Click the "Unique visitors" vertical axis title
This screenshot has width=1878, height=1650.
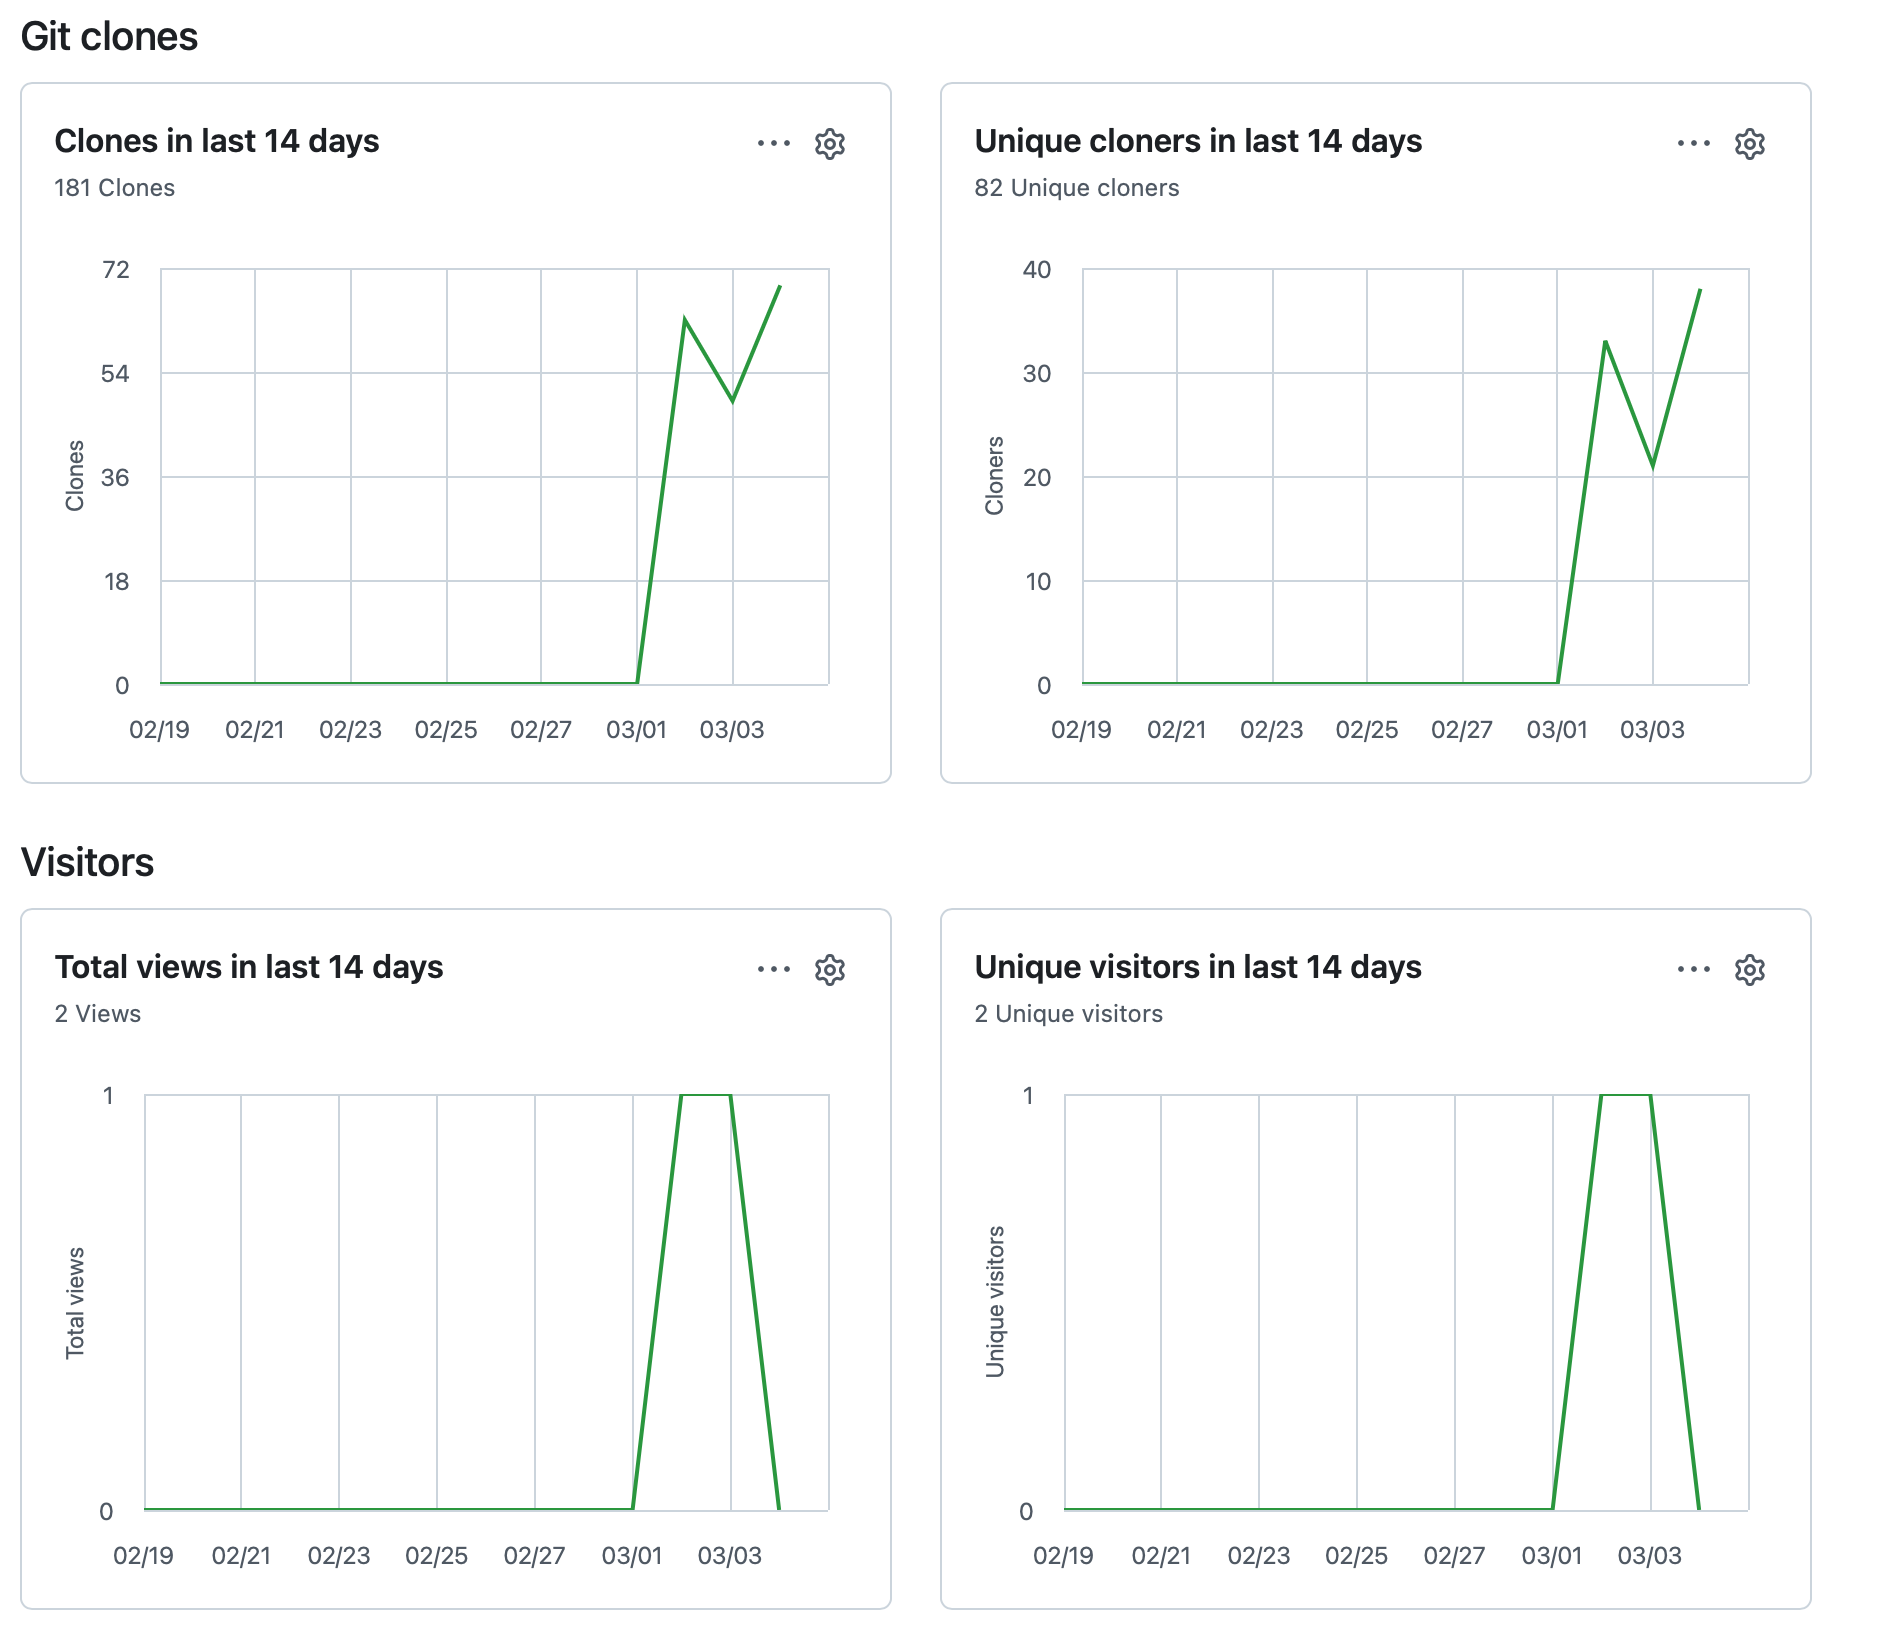click(994, 1302)
